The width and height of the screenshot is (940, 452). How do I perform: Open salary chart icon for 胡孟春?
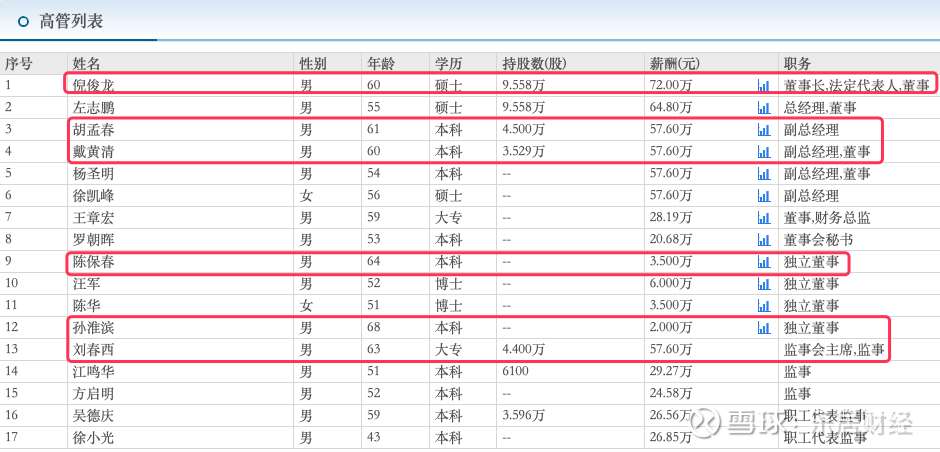coord(763,129)
